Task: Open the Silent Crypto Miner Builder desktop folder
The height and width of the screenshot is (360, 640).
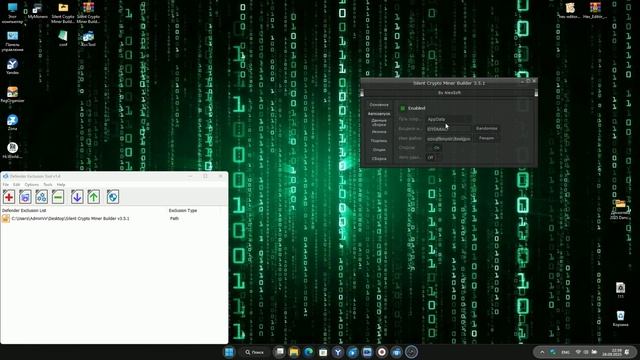Action: pyautogui.click(x=63, y=13)
